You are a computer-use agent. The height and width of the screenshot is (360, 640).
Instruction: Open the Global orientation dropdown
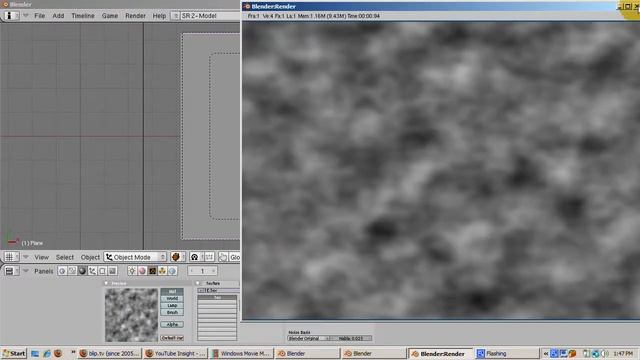[235, 257]
